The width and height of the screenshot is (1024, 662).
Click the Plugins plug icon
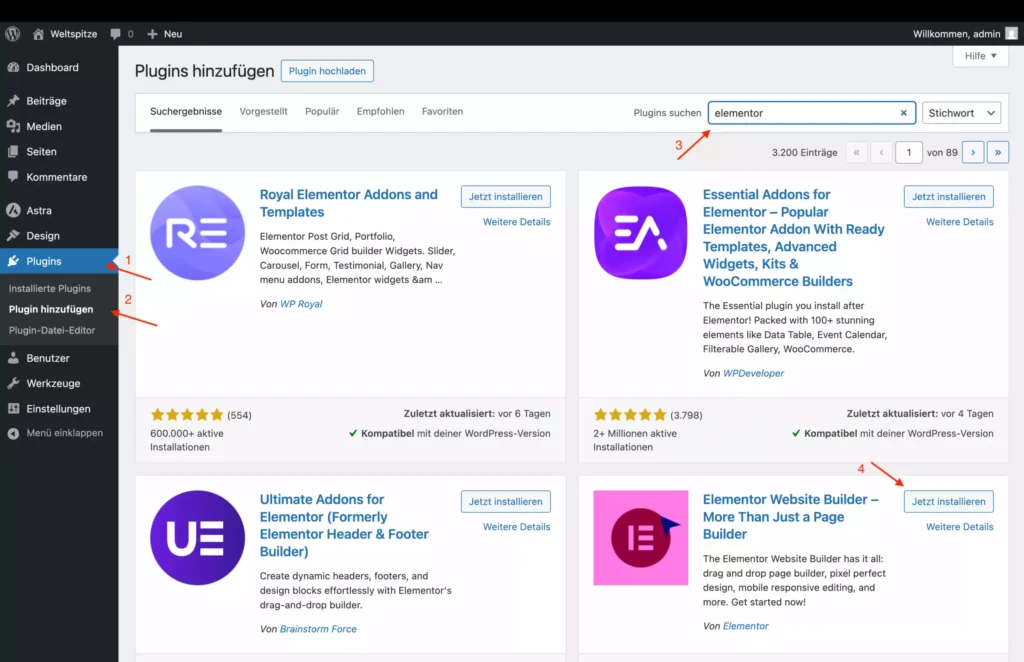[13, 261]
